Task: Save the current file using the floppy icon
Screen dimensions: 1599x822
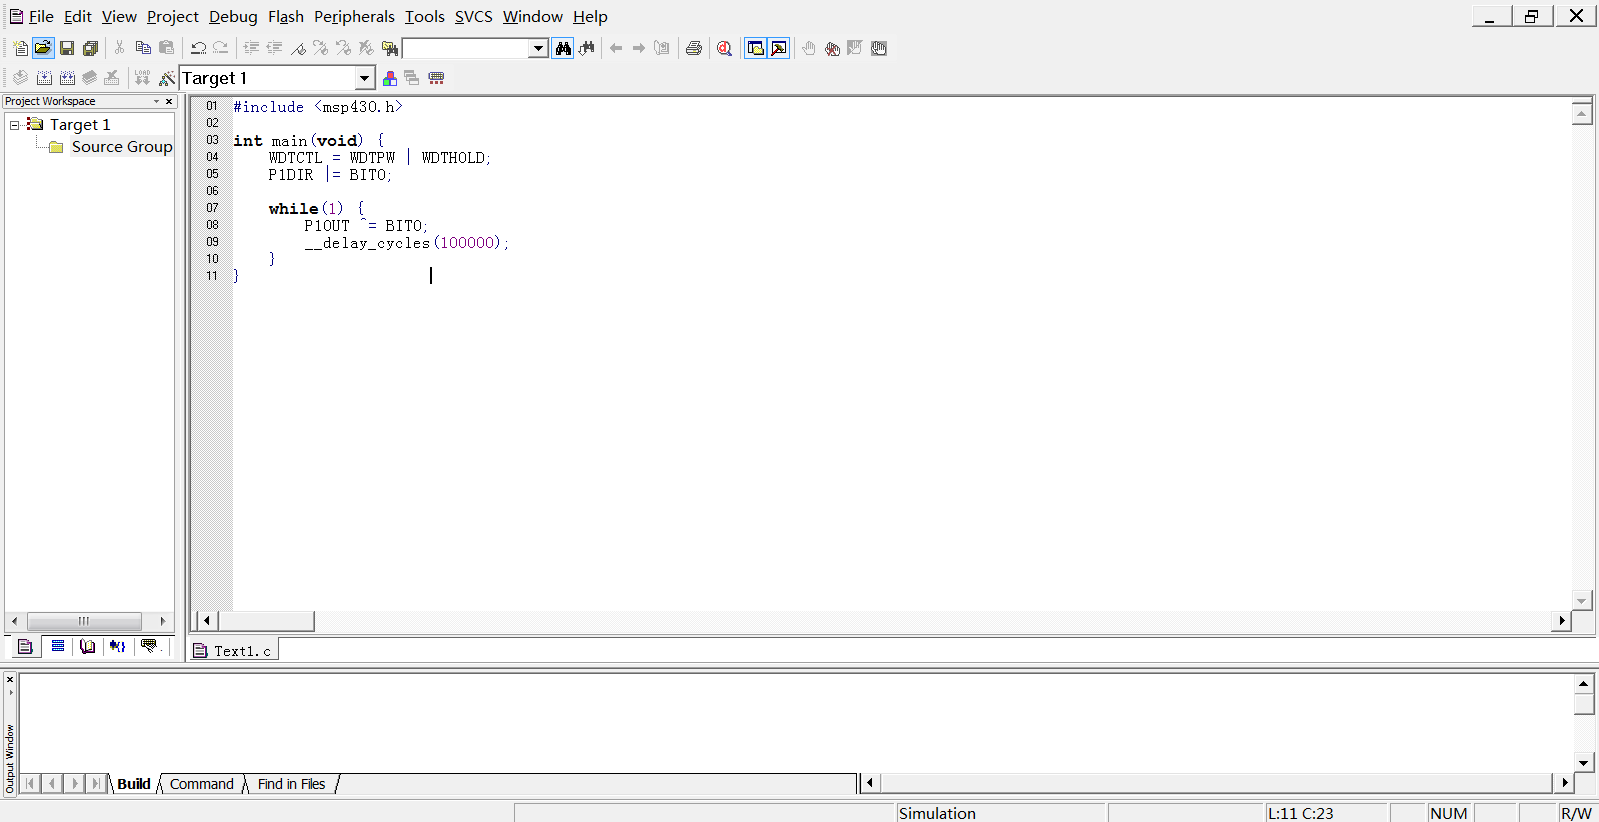Action: tap(67, 48)
